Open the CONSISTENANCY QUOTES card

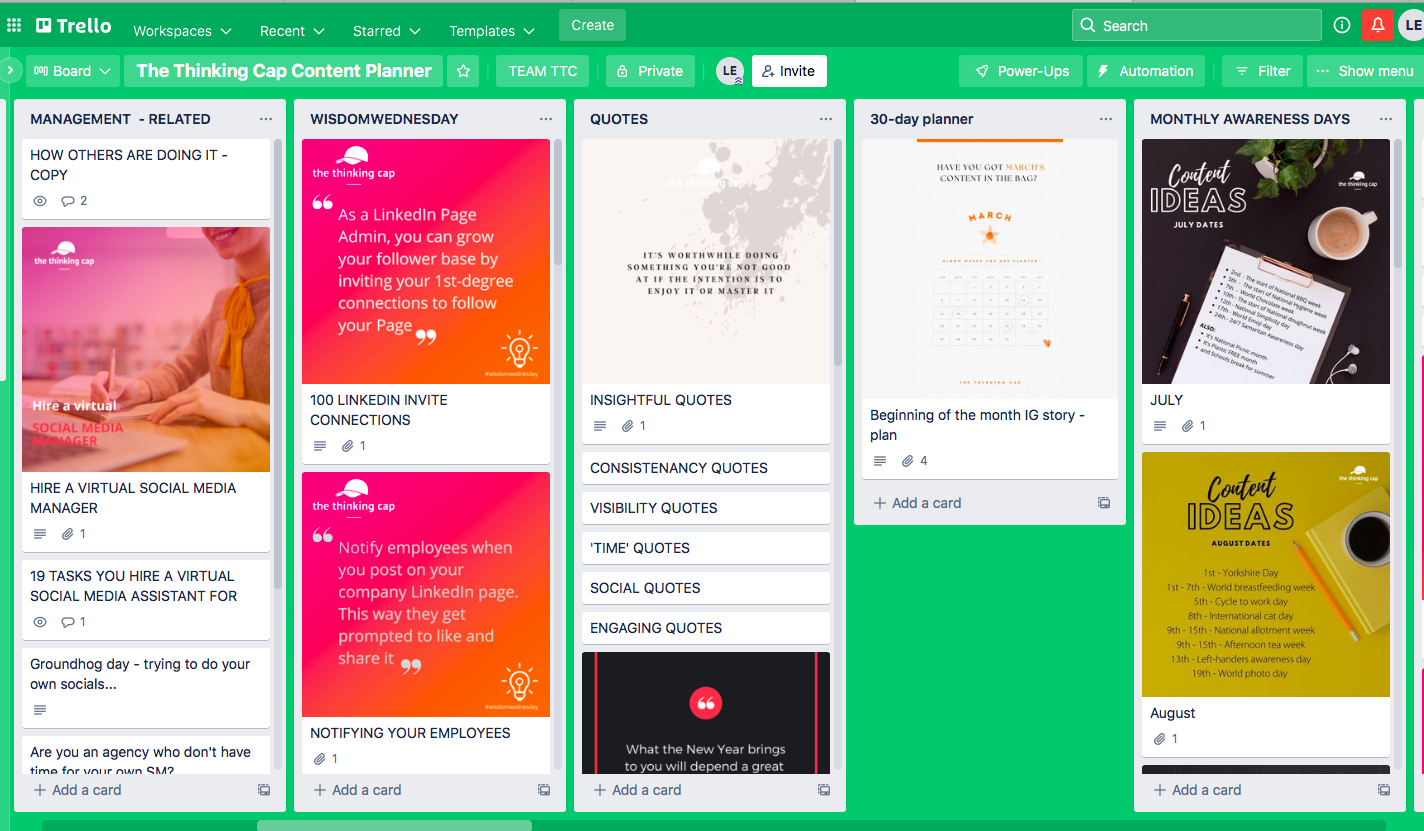(x=706, y=468)
